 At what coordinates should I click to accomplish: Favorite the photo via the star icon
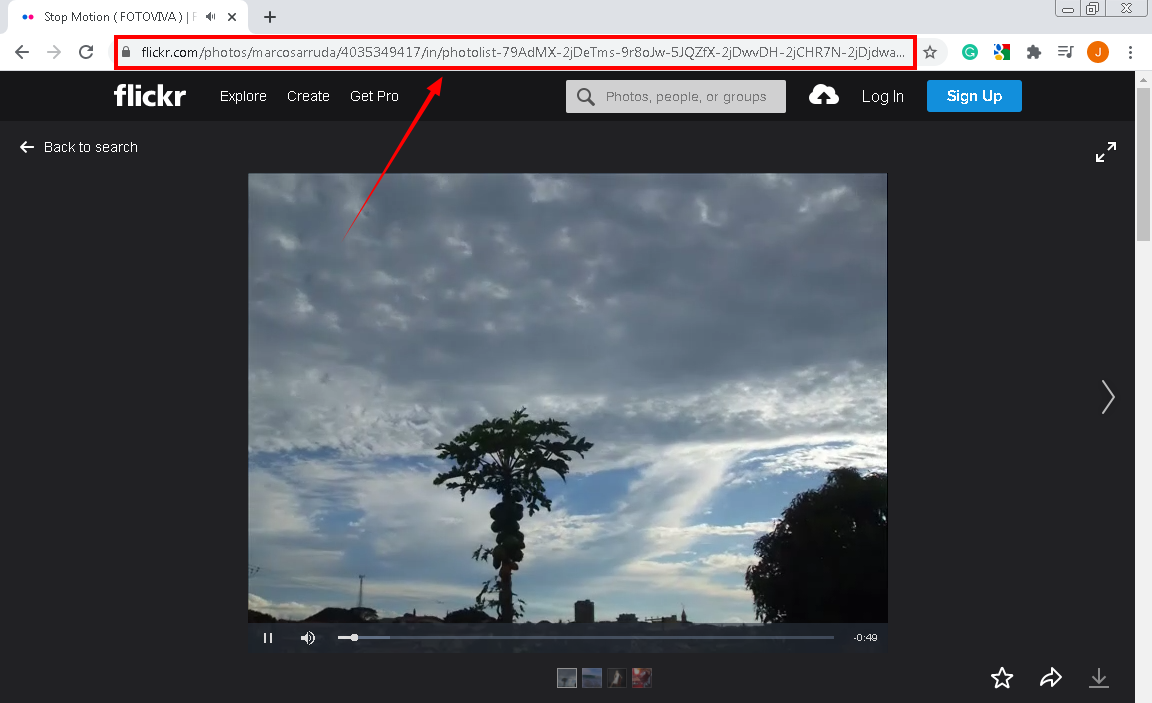1002,678
